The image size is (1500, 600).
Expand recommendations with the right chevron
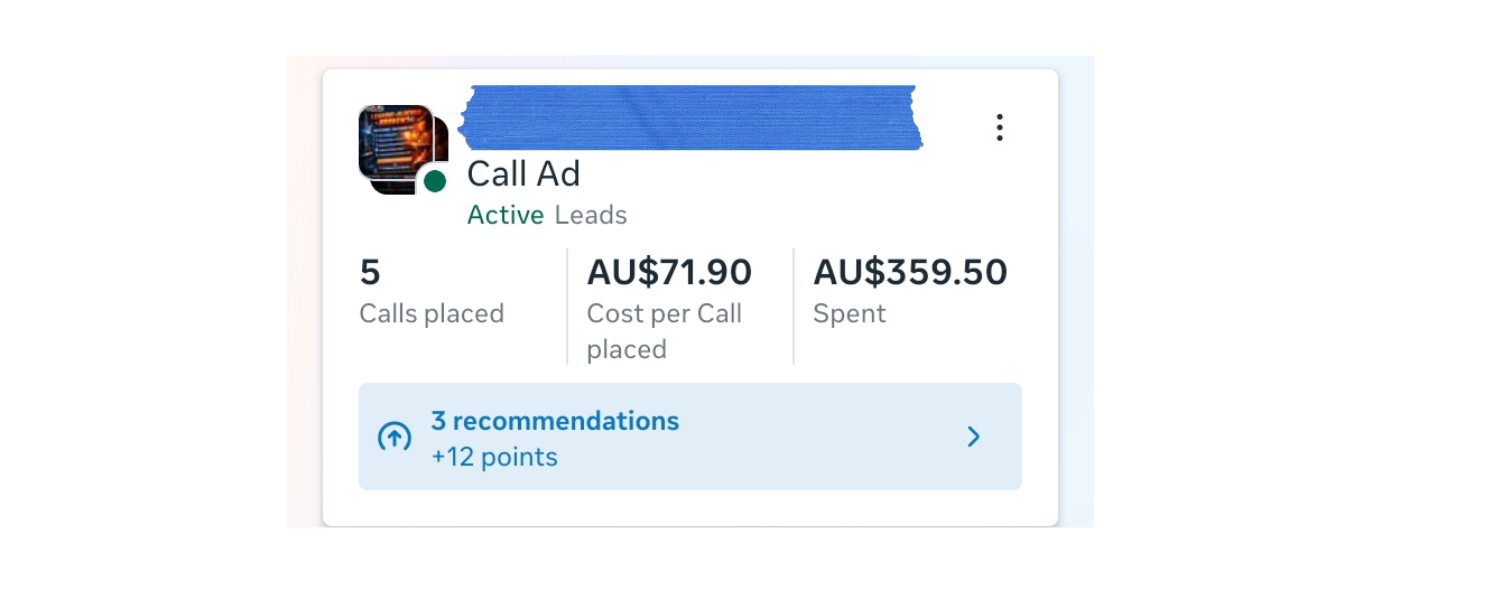tap(973, 437)
